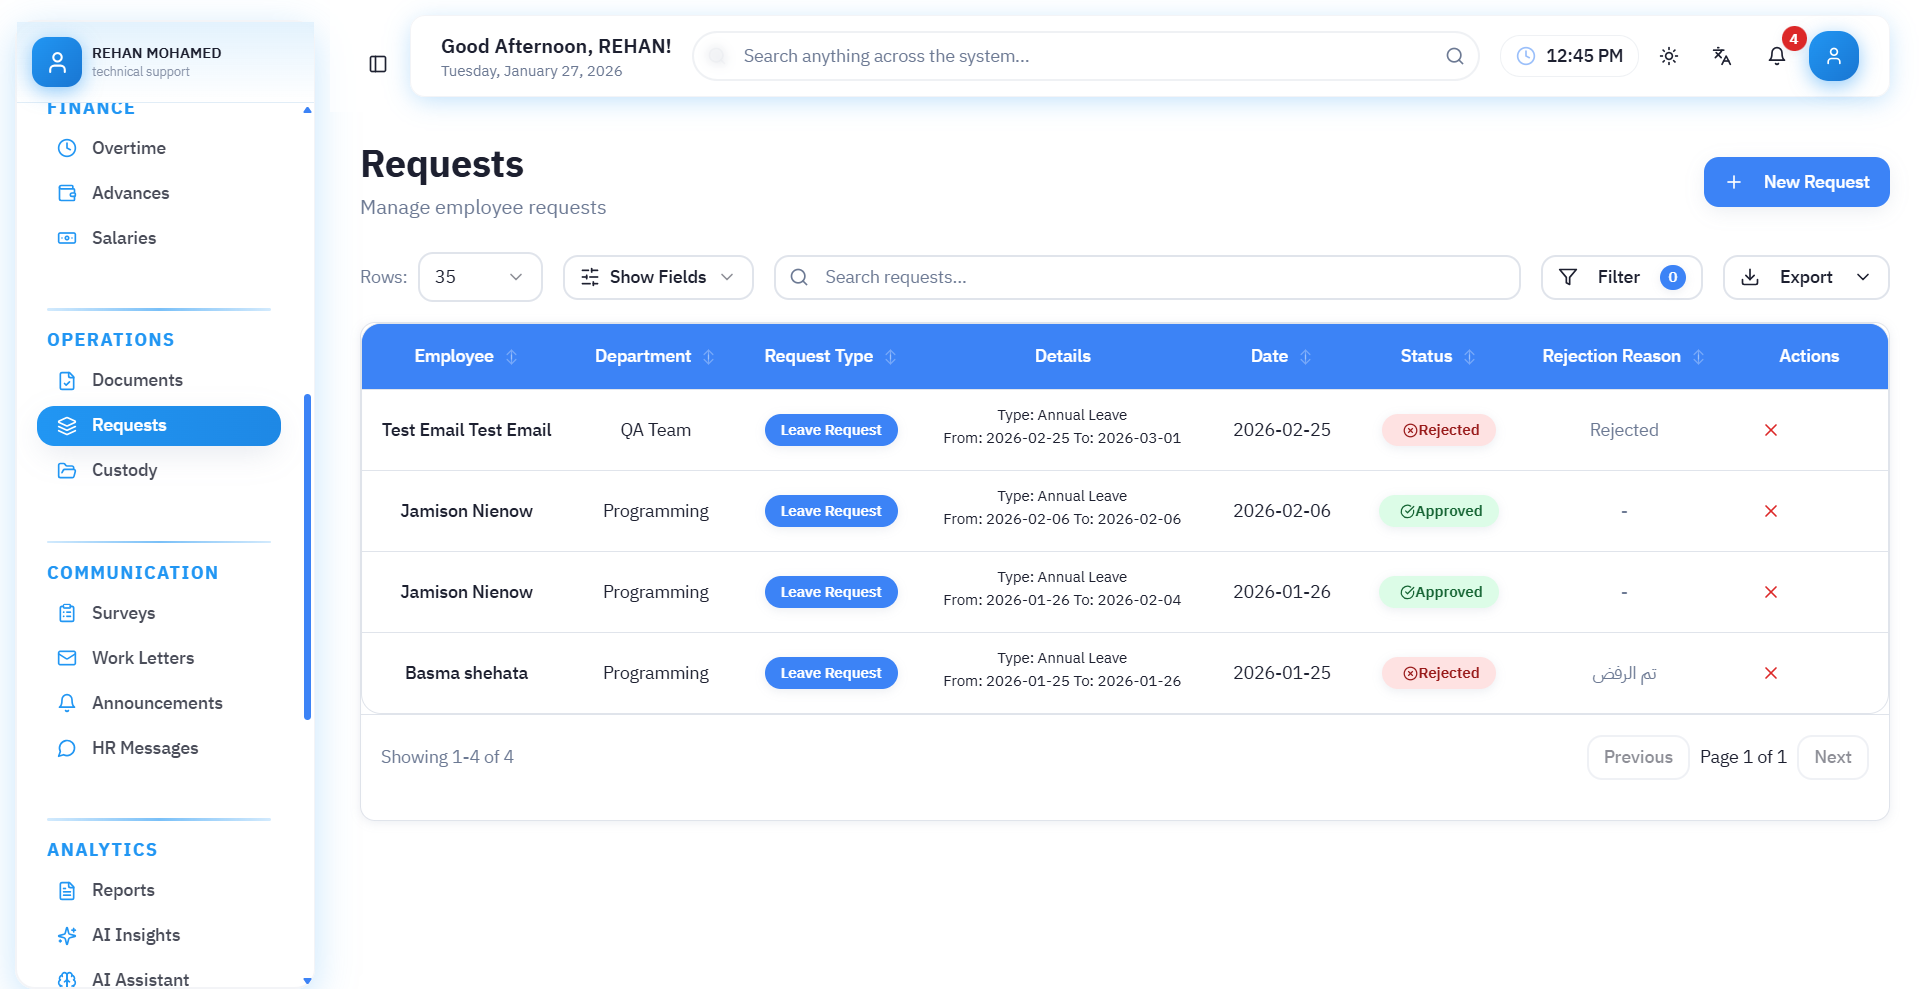
Task: Click the red X action on Basma shehata's row
Action: pyautogui.click(x=1771, y=673)
